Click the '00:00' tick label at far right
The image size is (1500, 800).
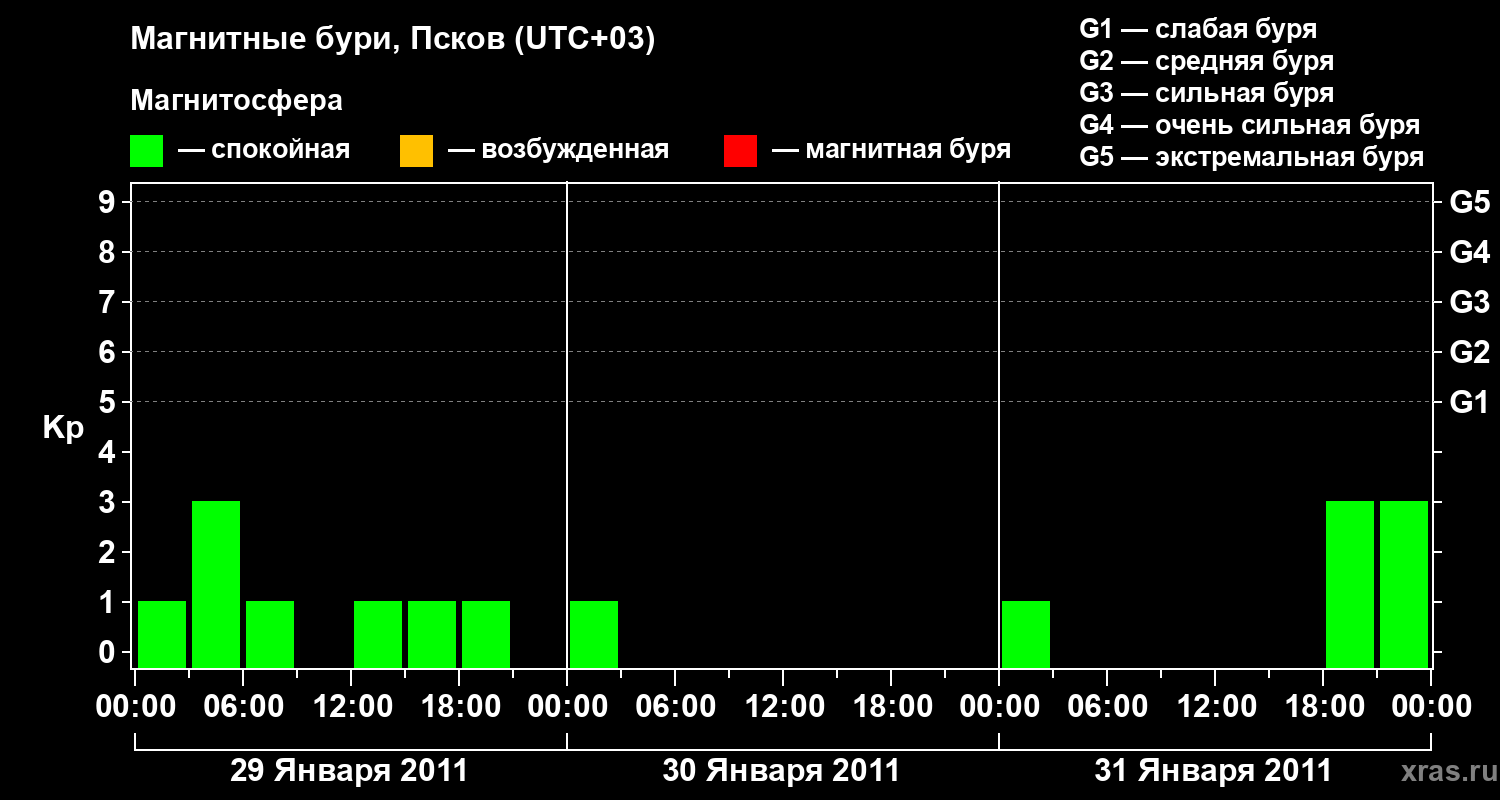(x=1431, y=707)
